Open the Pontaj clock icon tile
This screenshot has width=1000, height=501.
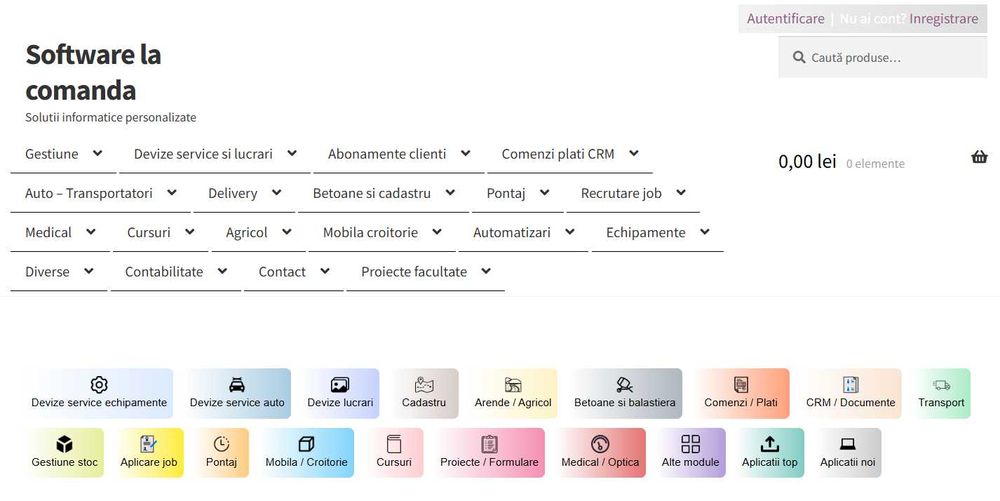tap(221, 444)
